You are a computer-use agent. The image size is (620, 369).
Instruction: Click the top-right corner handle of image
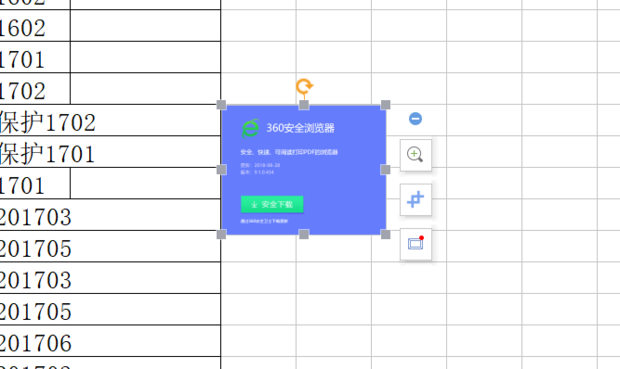click(386, 105)
